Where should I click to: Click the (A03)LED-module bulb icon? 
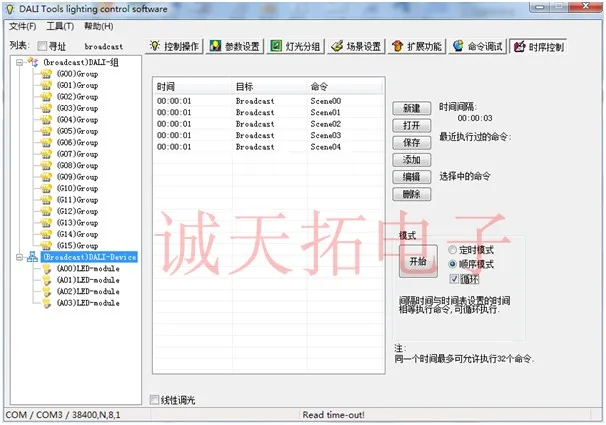point(46,303)
